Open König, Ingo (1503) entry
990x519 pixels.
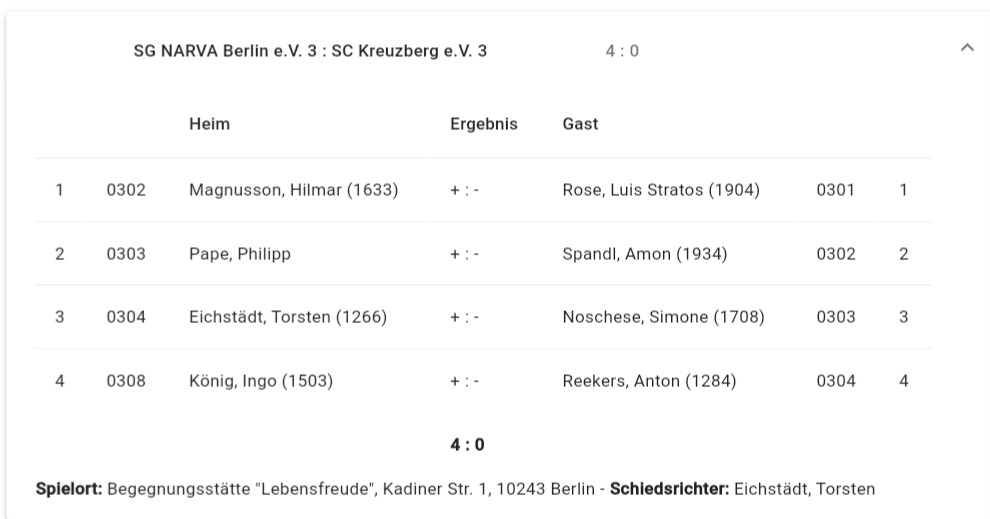click(x=260, y=381)
